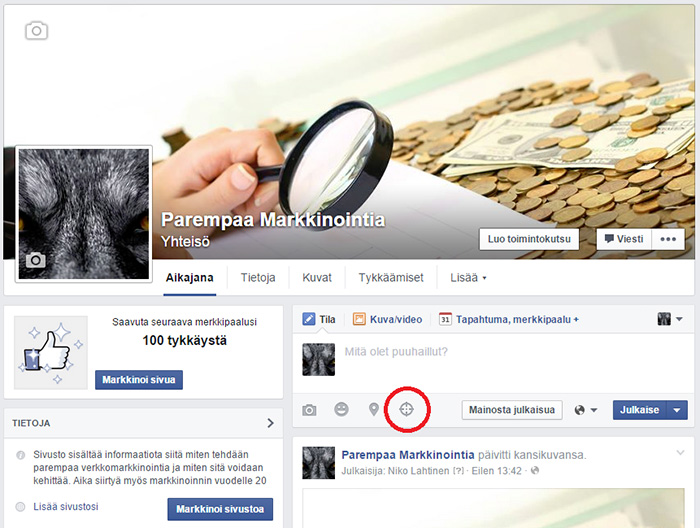This screenshot has height=528, width=700.
Task: Click the calendar event icon
Action: [x=445, y=319]
